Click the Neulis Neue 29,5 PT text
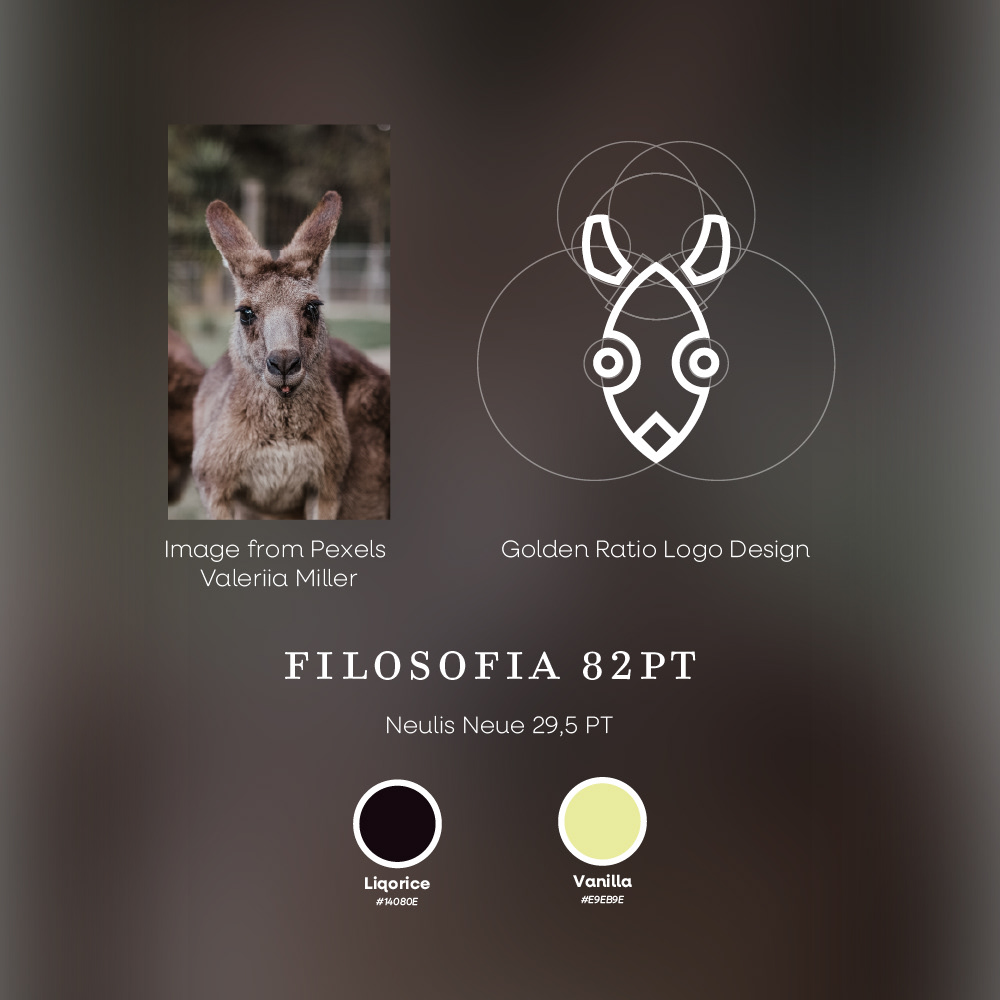 click(499, 725)
